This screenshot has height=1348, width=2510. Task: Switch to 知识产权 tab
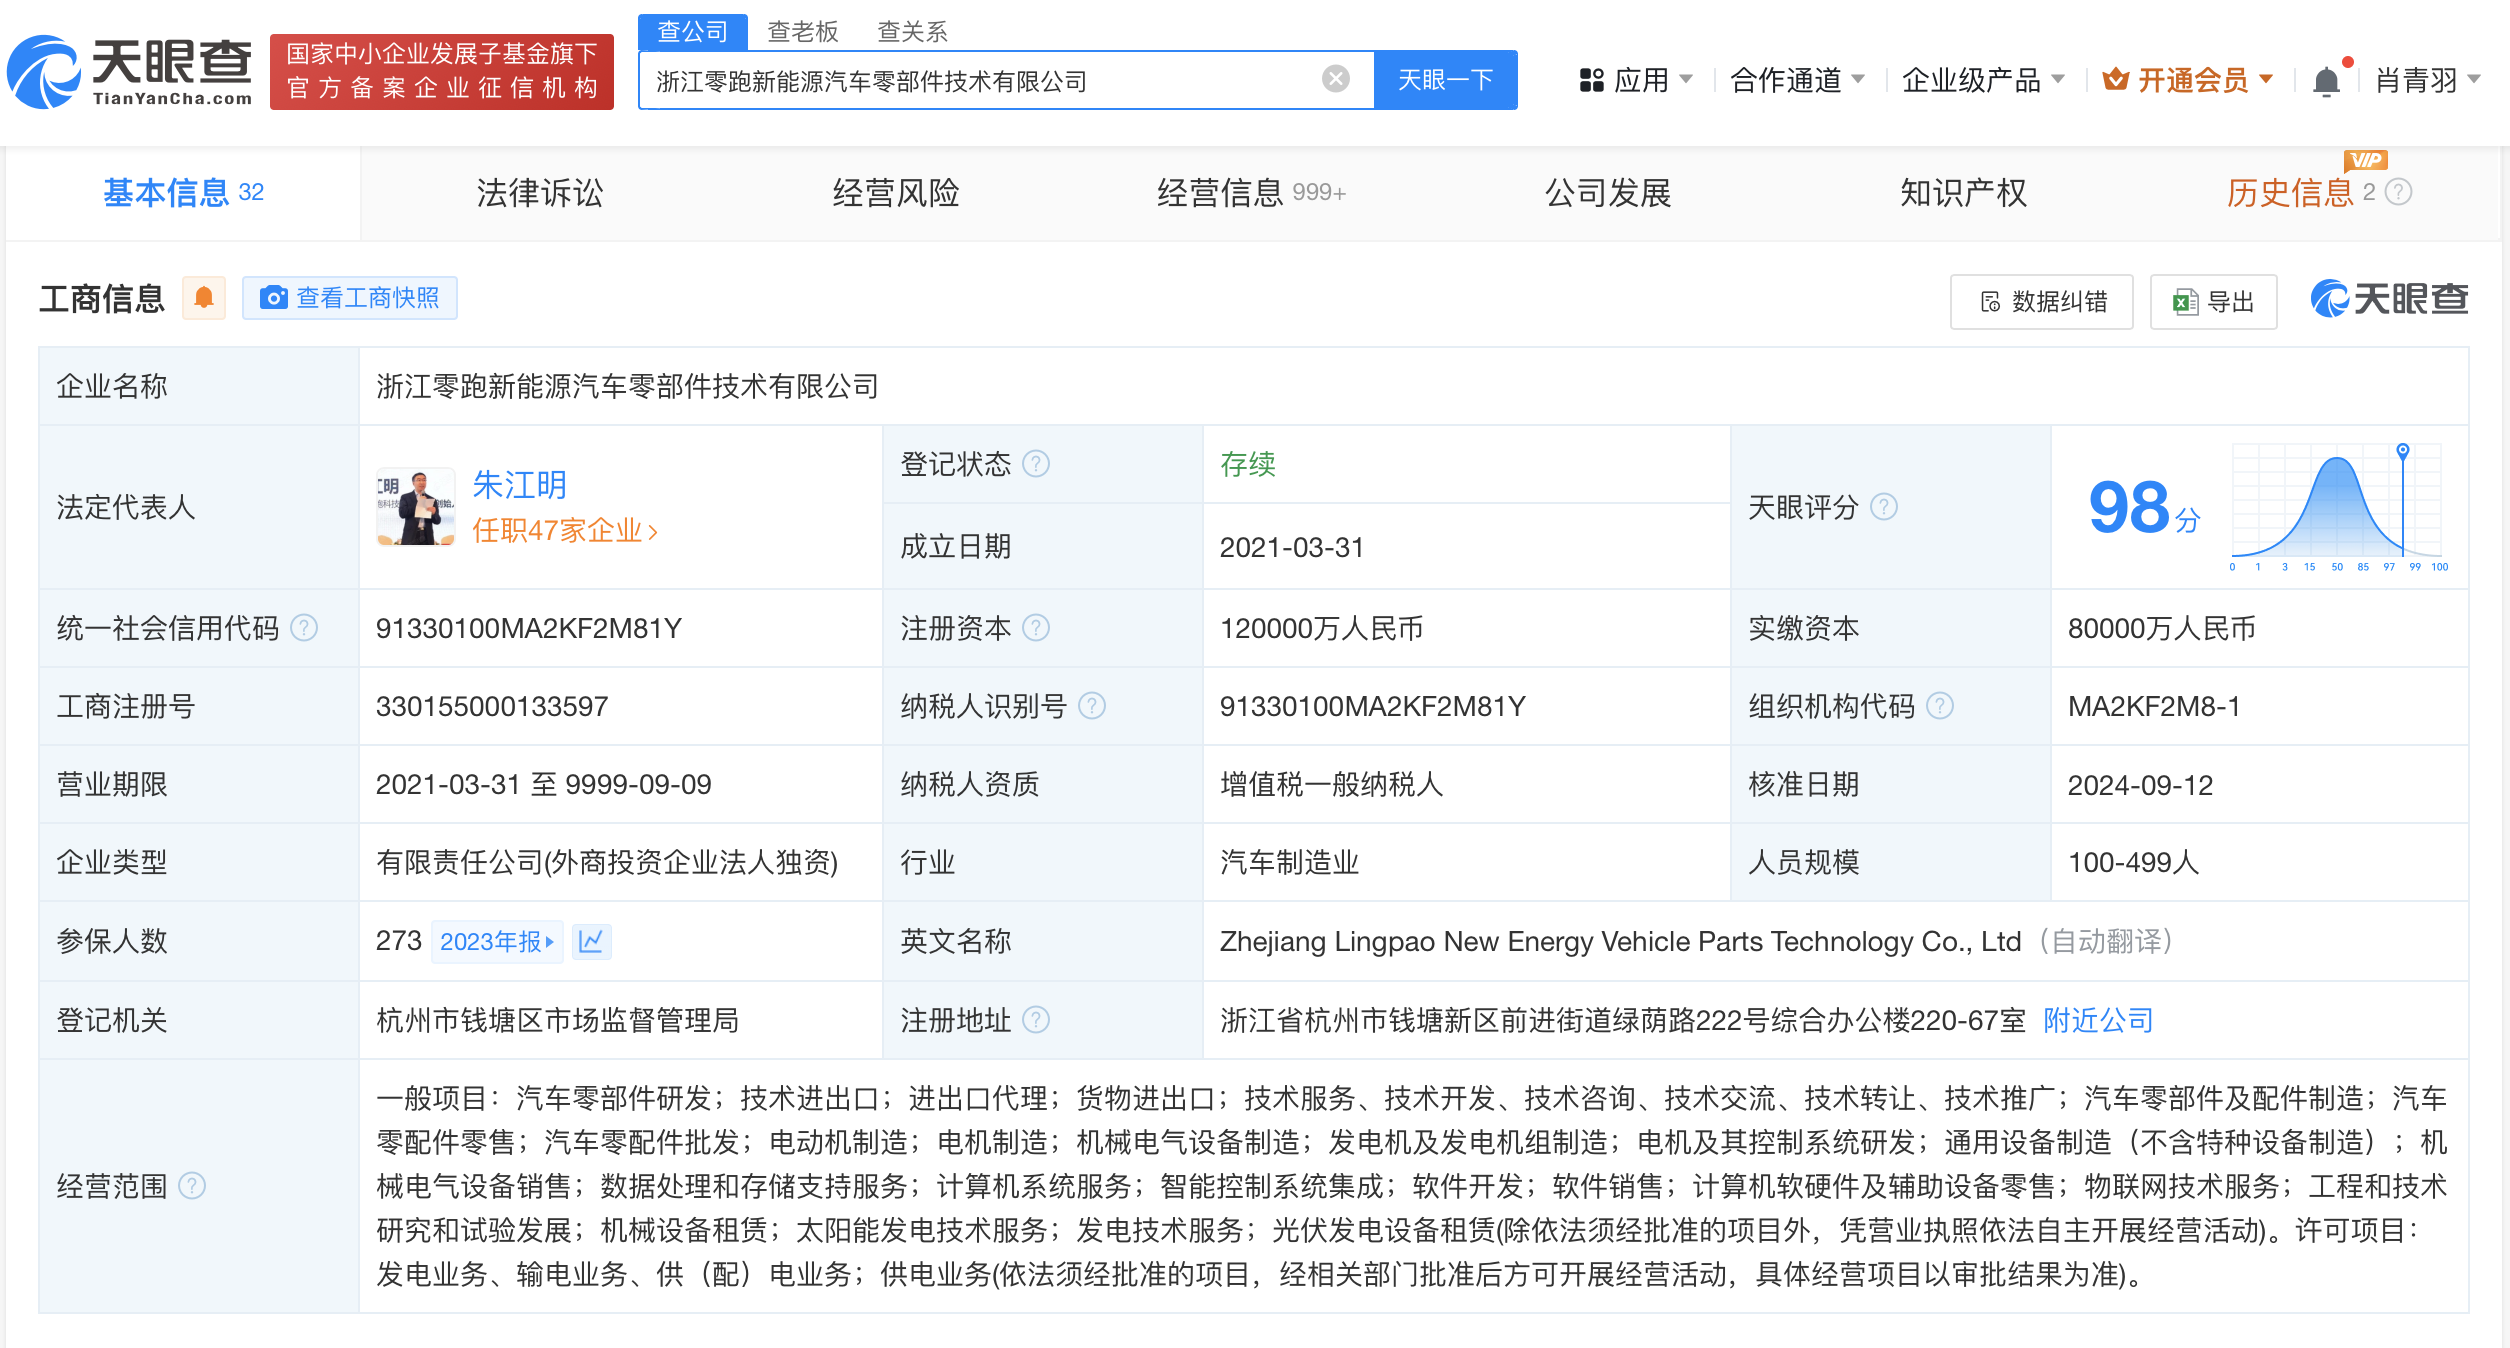pos(1963,192)
